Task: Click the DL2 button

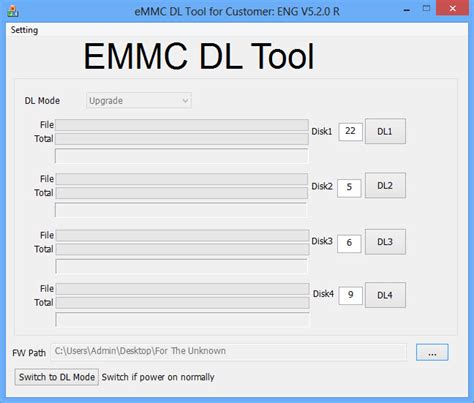Action: (x=385, y=185)
